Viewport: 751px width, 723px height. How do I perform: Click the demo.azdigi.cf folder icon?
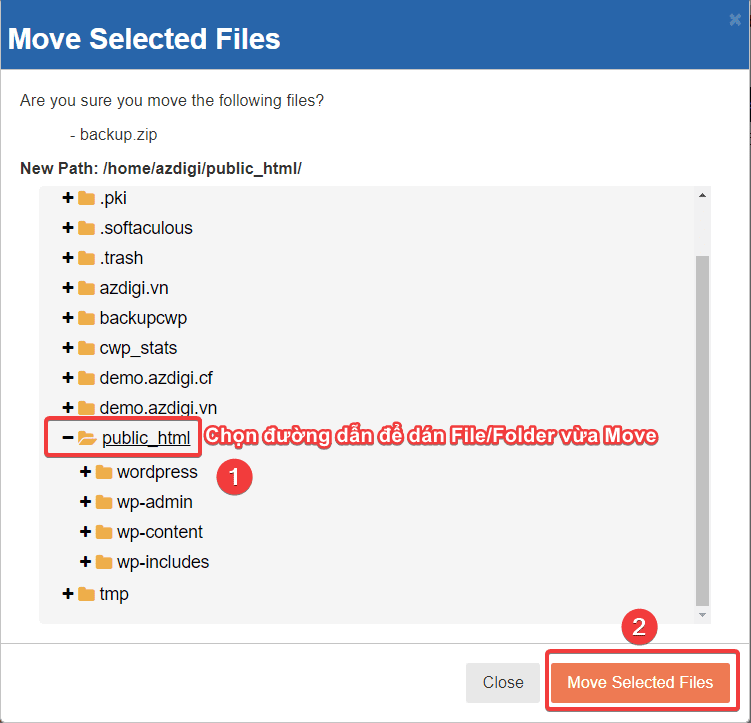pyautogui.click(x=86, y=378)
